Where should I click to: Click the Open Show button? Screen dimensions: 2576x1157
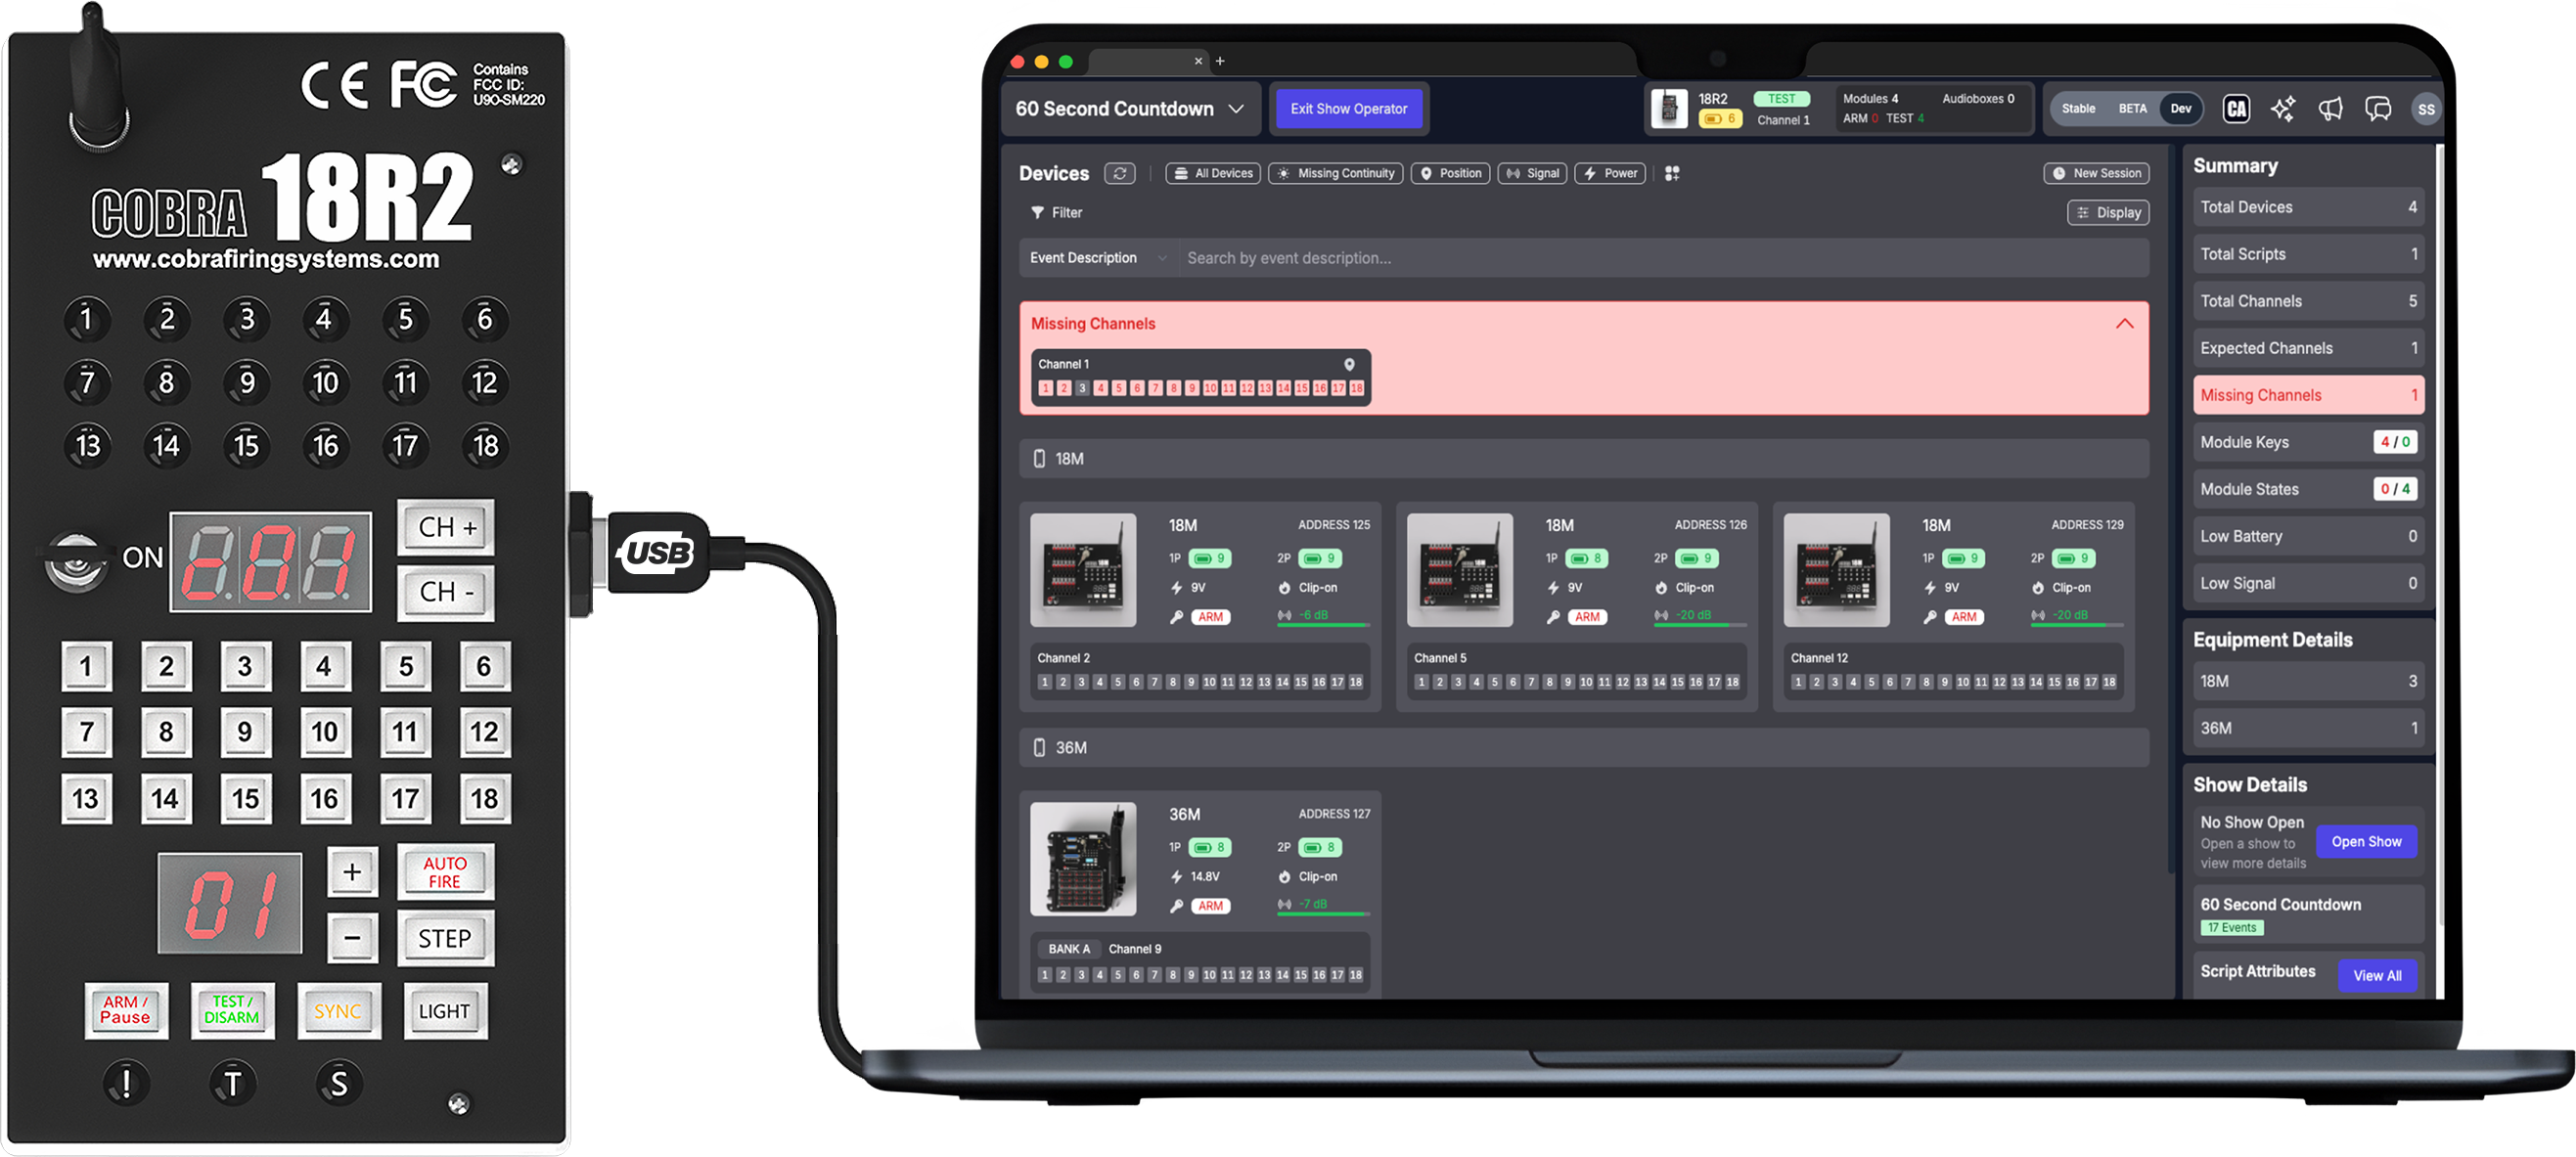(x=2365, y=841)
